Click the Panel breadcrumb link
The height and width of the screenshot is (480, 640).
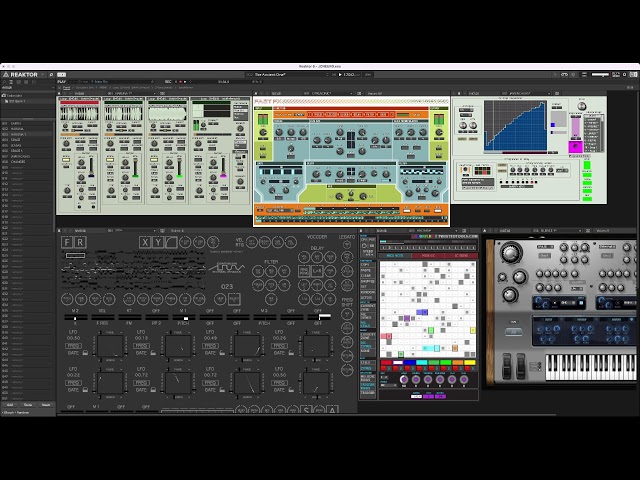[67, 87]
